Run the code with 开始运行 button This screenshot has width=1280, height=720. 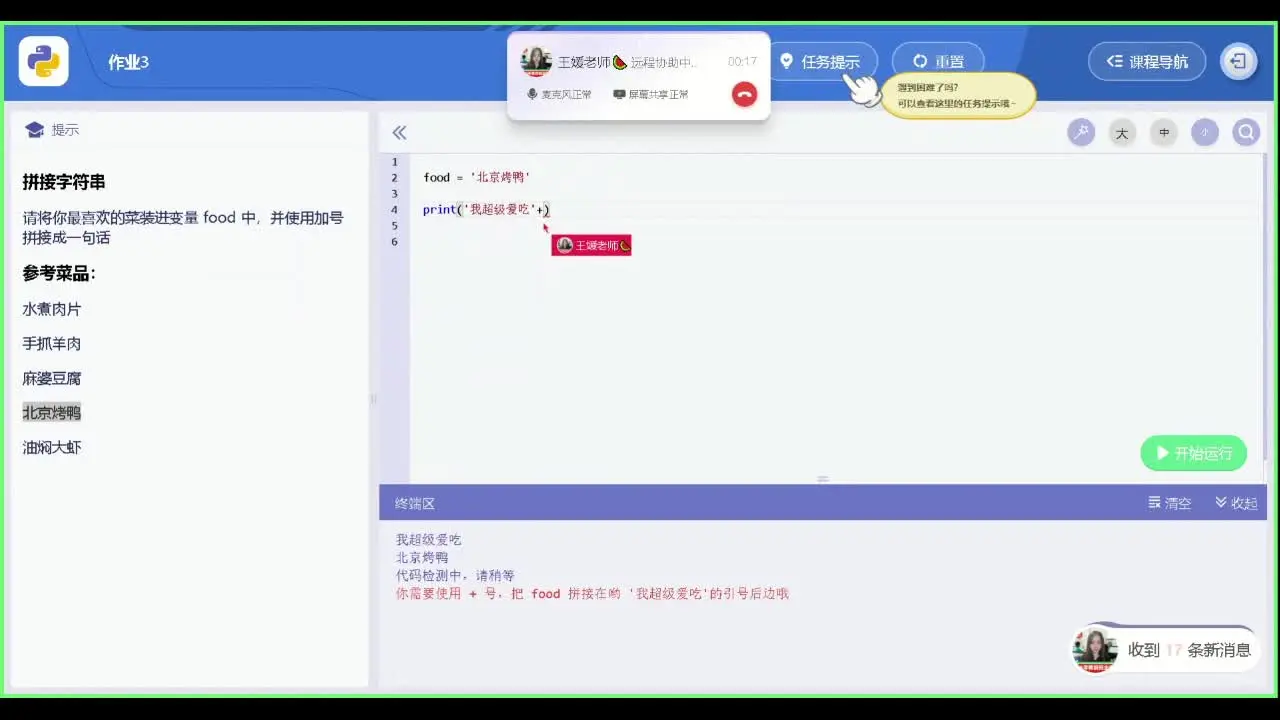pyautogui.click(x=1193, y=453)
